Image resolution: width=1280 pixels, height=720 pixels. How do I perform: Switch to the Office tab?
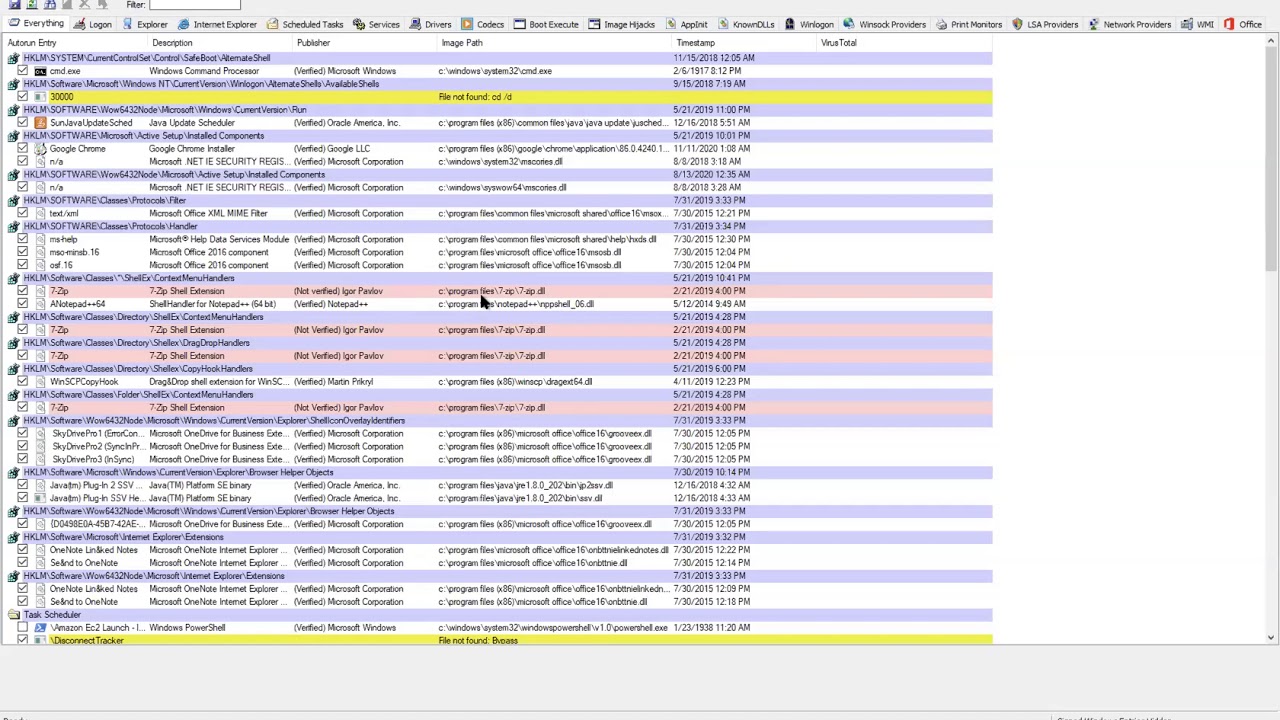pyautogui.click(x=1243, y=24)
